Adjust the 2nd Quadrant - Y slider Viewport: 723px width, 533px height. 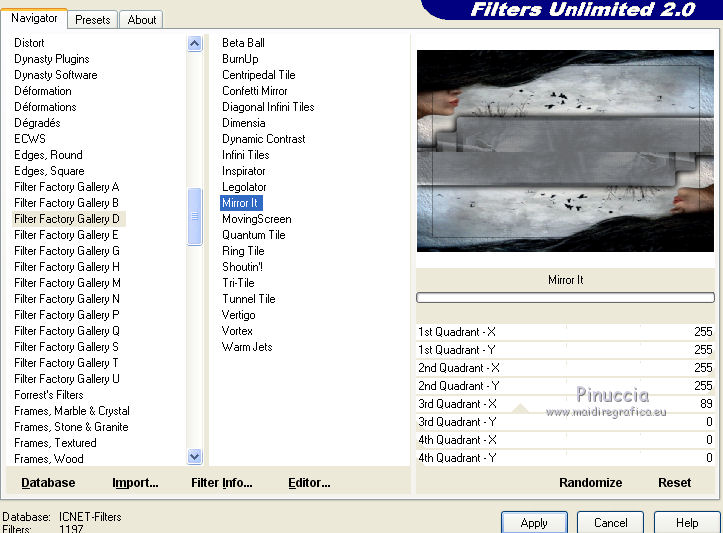[x=565, y=386]
